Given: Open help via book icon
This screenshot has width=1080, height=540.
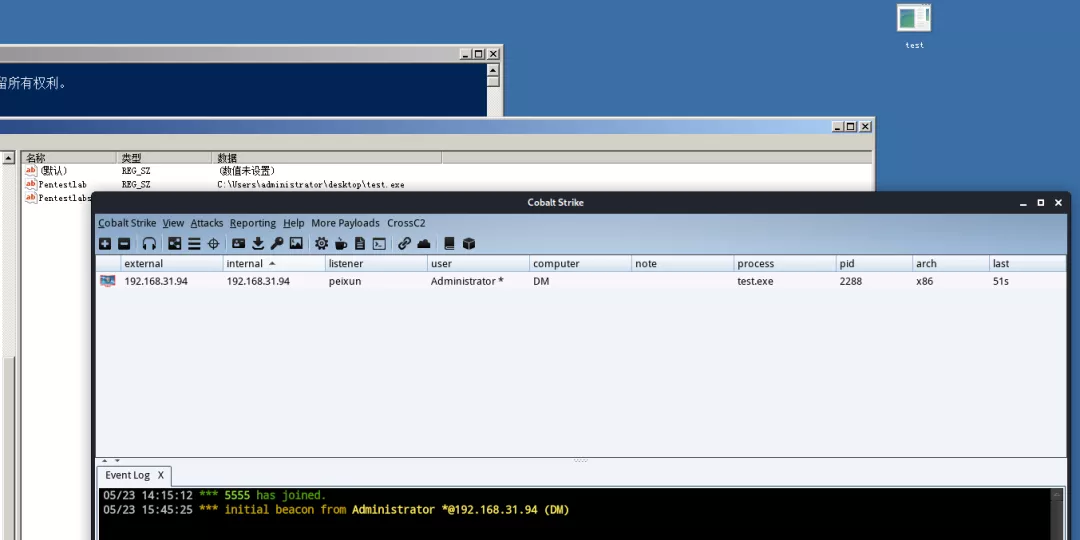Looking at the screenshot, I should 449,243.
